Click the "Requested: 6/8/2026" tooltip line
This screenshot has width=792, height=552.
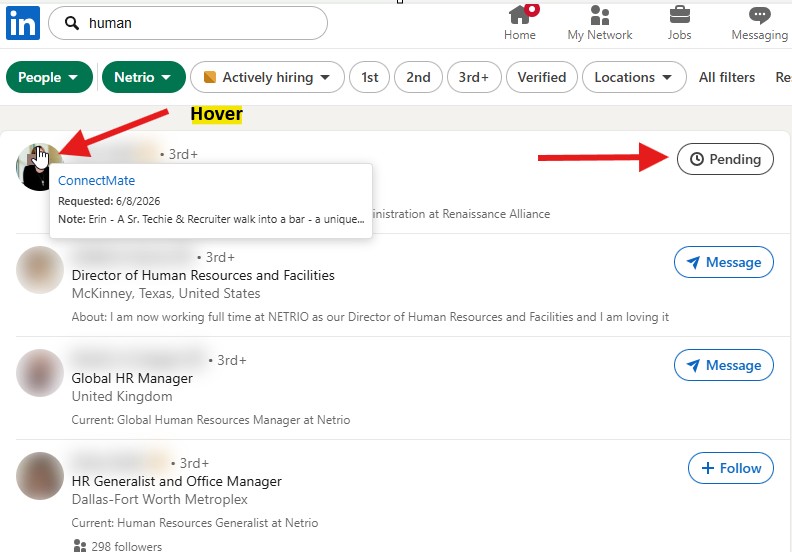109,201
